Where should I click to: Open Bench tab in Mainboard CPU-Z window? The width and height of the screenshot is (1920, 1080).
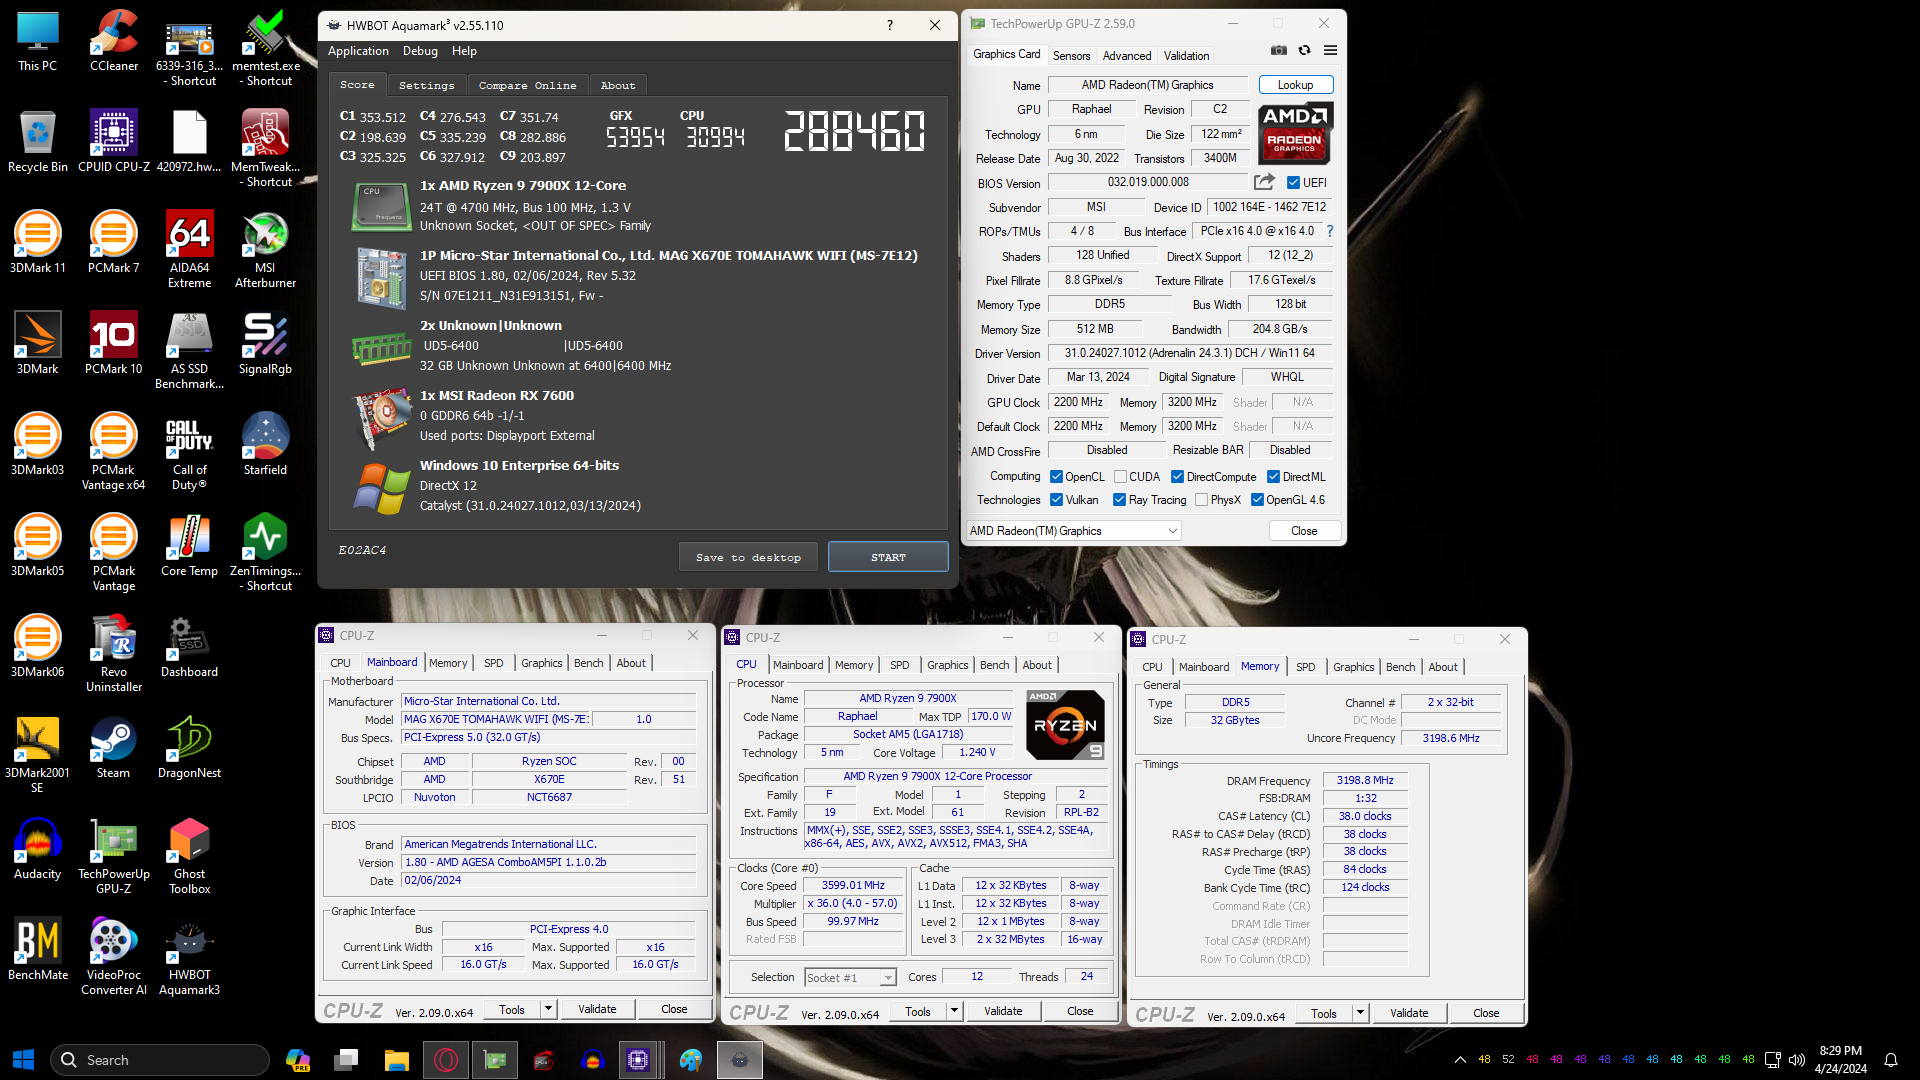588,663
